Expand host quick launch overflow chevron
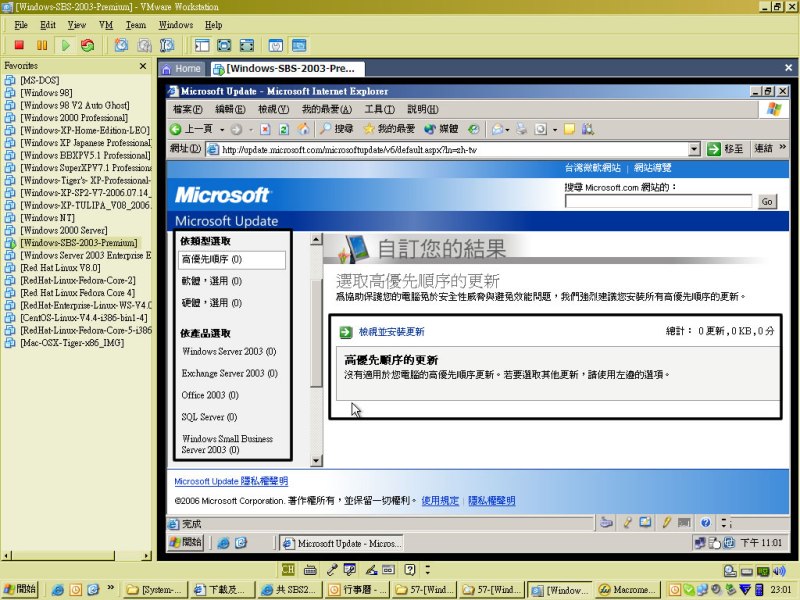800x600 pixels. point(110,587)
